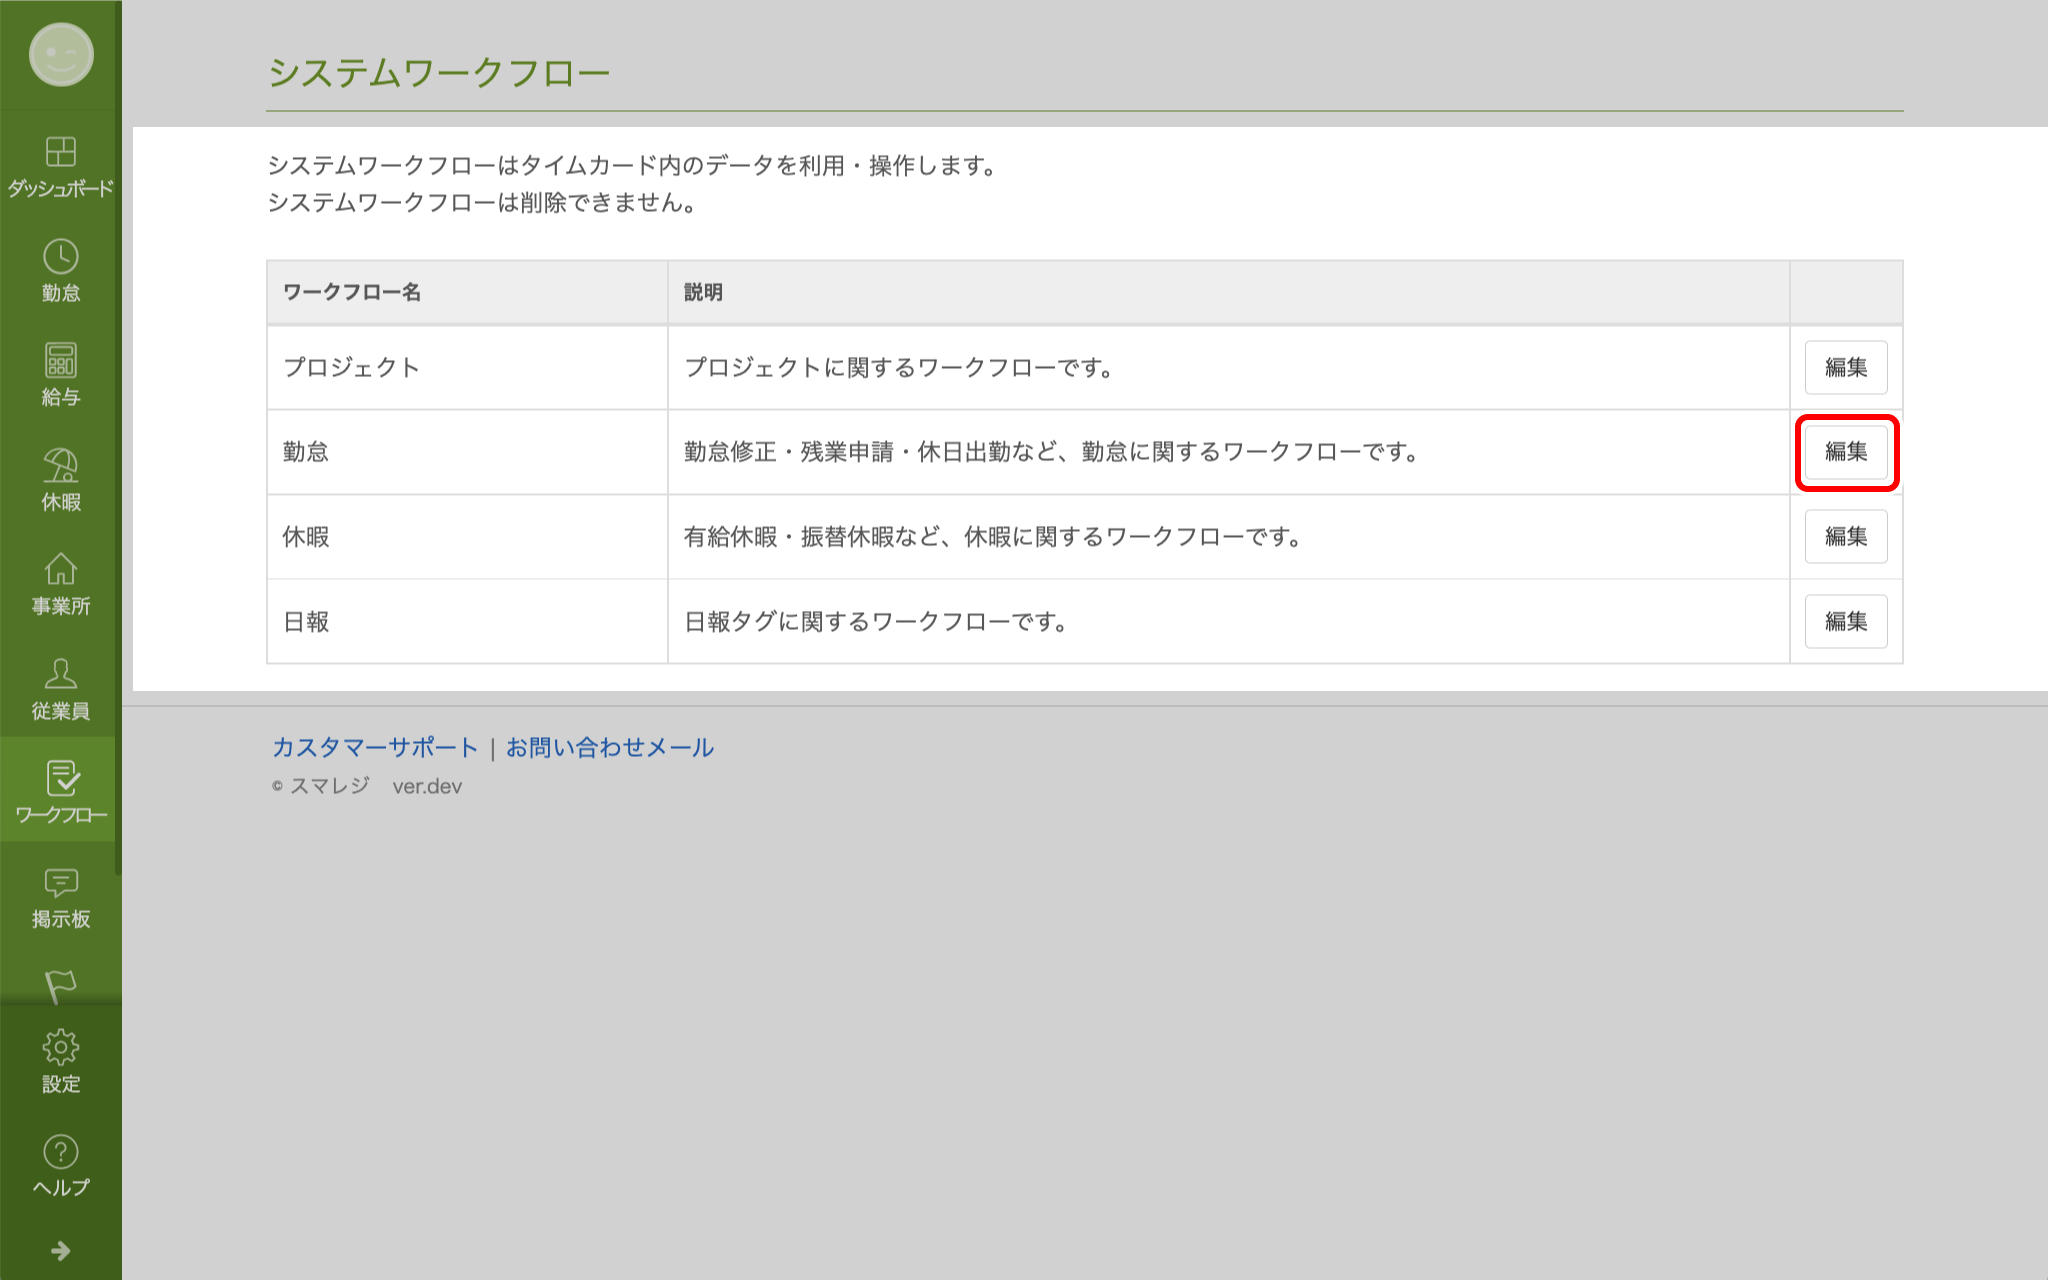Edit the 勤怠 workflow row
This screenshot has height=1280, width=2048.
[1845, 452]
